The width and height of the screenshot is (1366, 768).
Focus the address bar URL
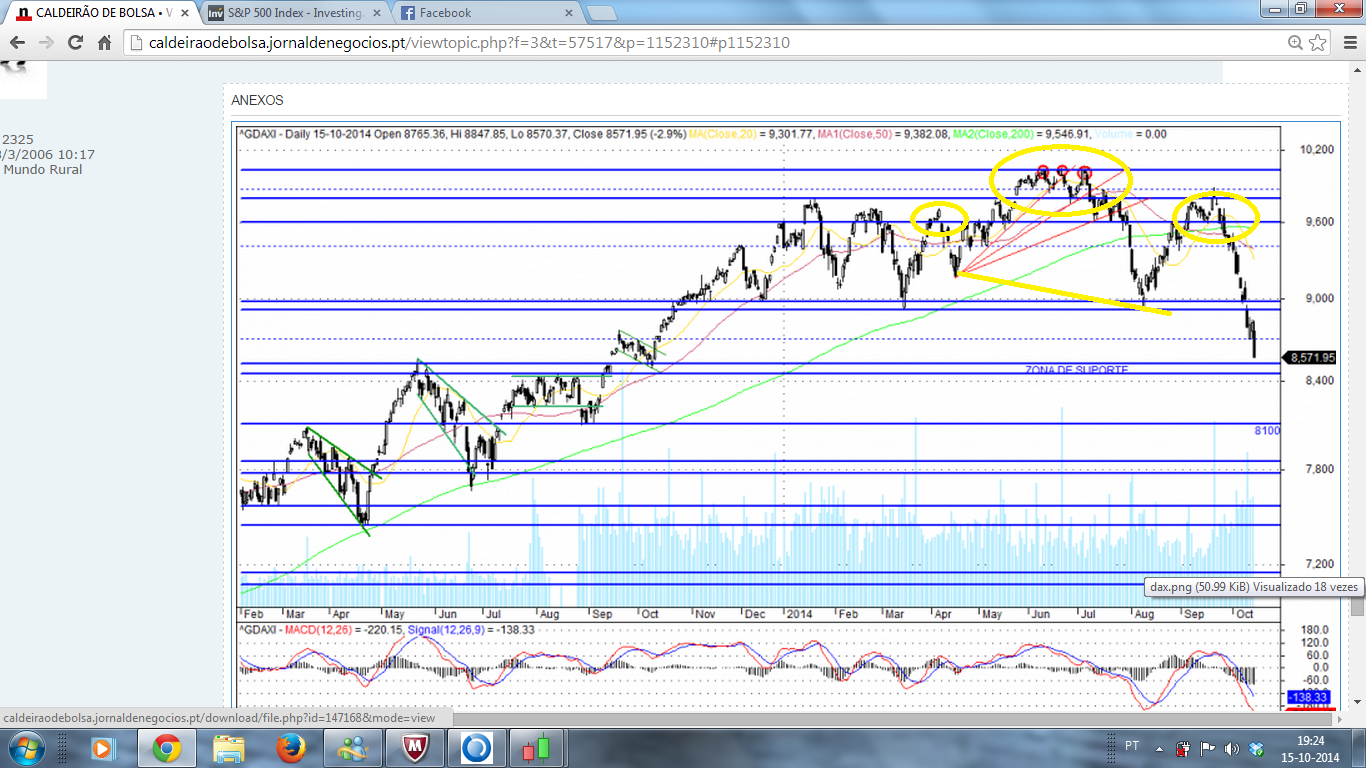(700, 43)
